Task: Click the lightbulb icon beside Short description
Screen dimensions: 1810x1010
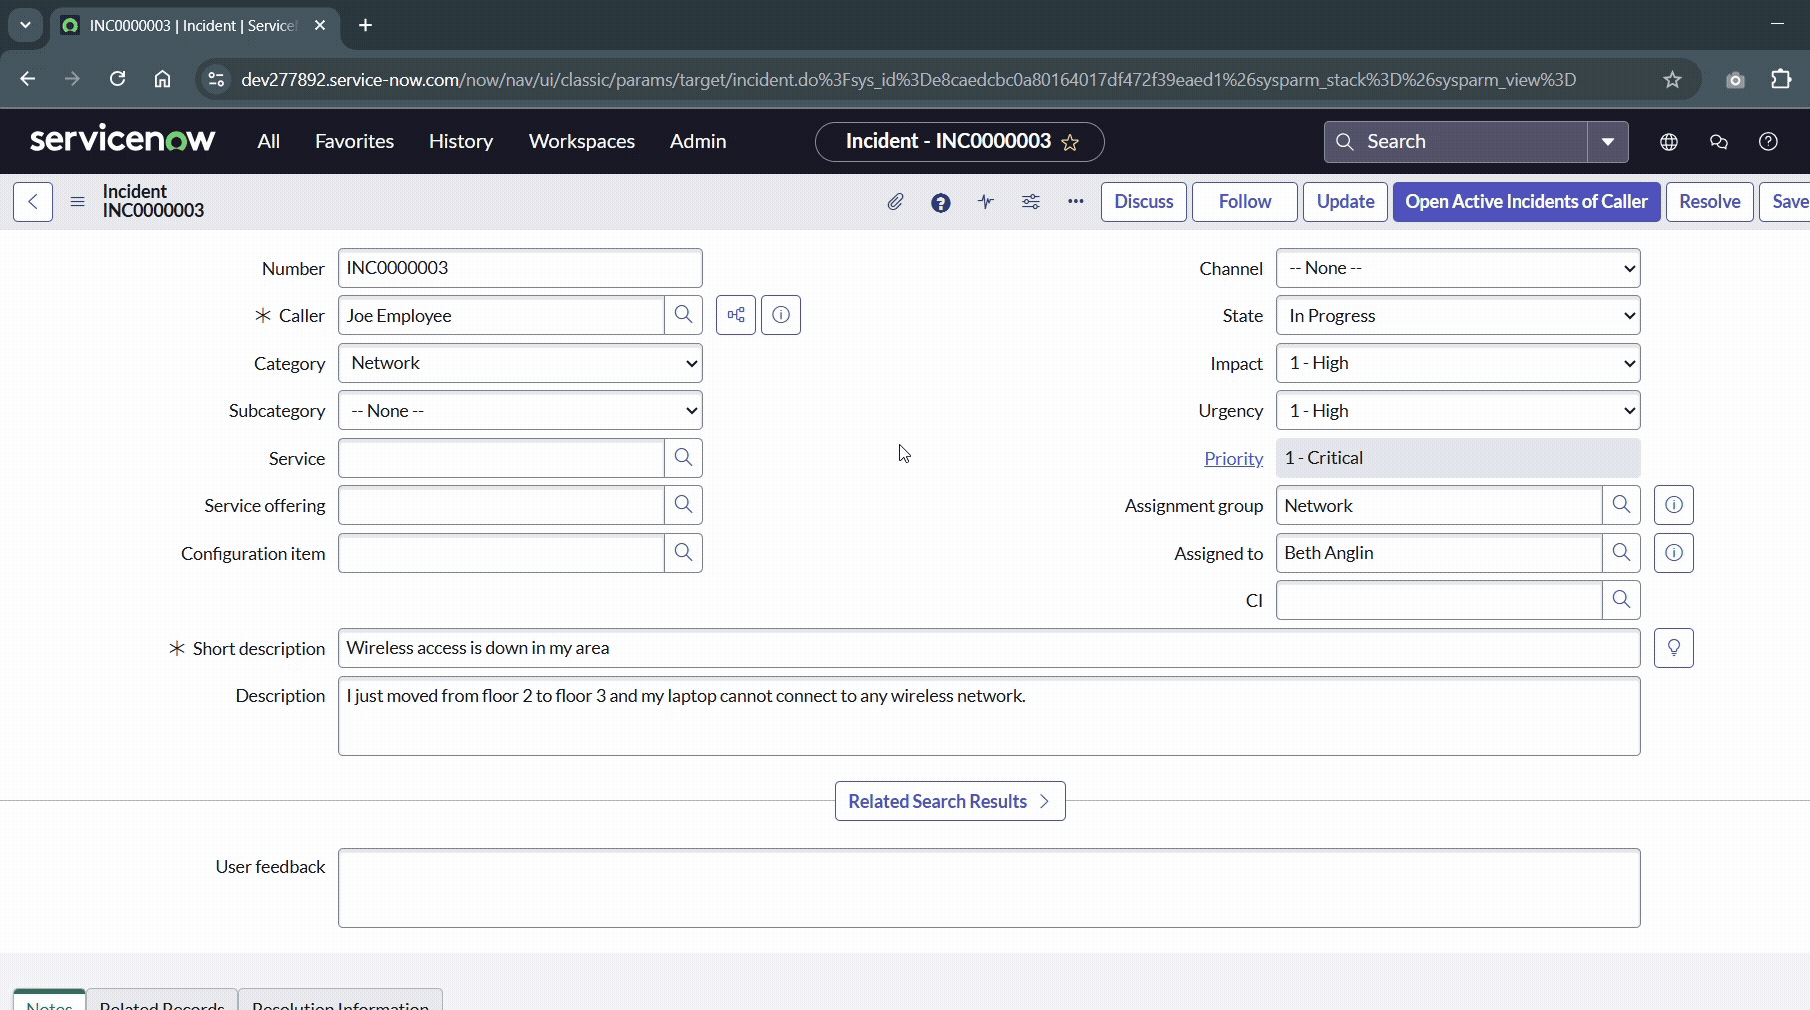Action: [x=1674, y=648]
